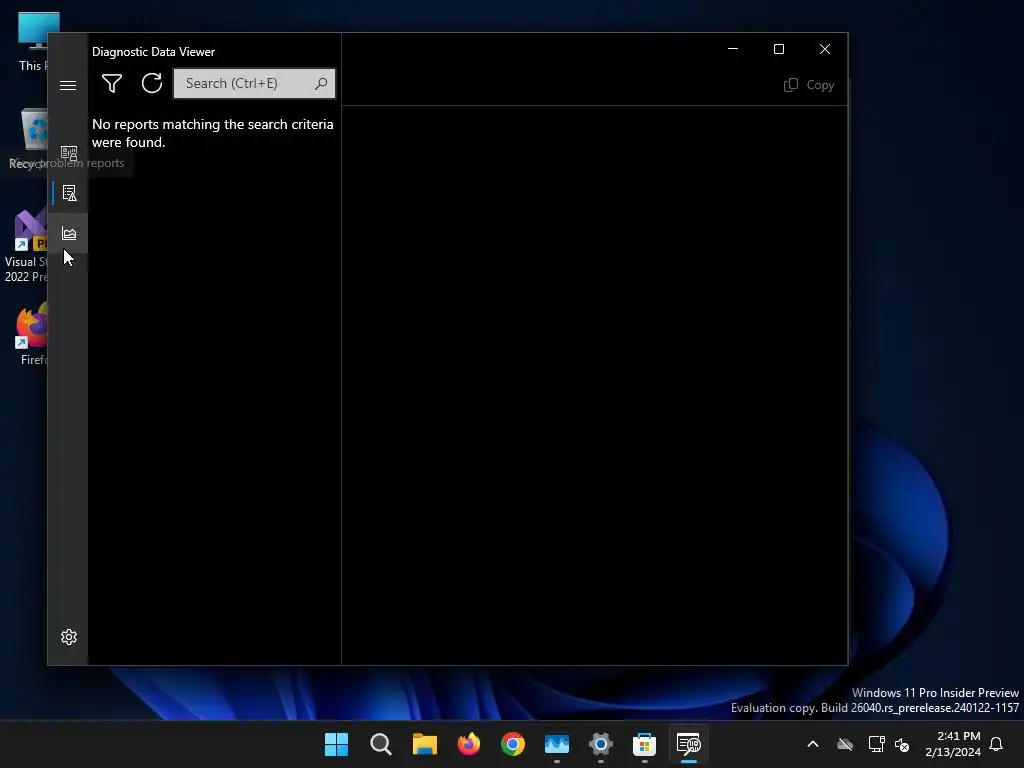1024x768 pixels.
Task: Select the problem reports sidebar icon
Action: [x=69, y=193]
